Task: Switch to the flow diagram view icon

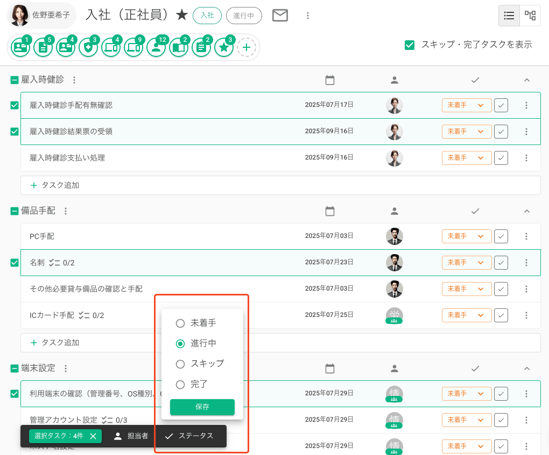Action: (530, 15)
